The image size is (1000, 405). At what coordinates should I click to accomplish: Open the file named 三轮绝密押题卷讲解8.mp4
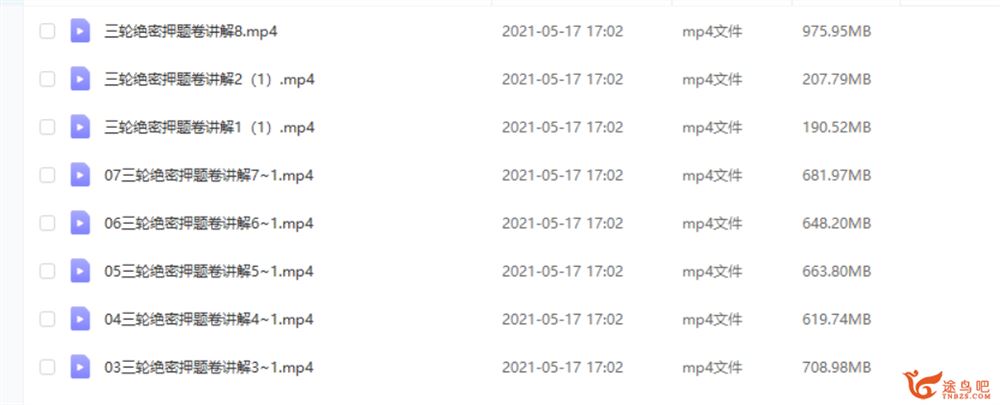click(191, 31)
